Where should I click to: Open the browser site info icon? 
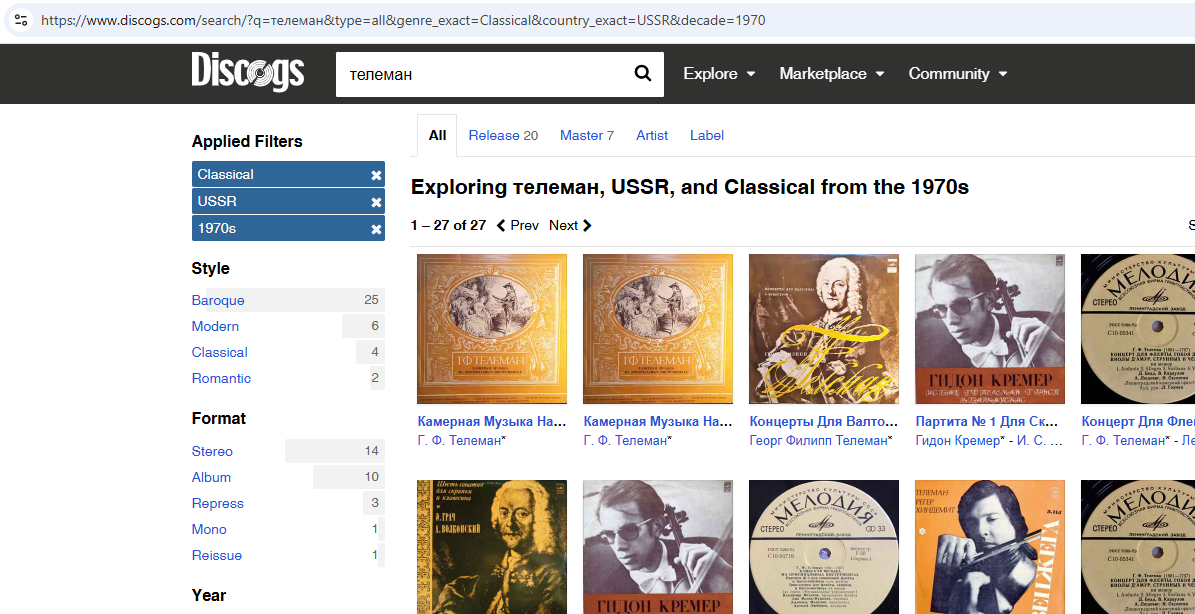click(21, 20)
